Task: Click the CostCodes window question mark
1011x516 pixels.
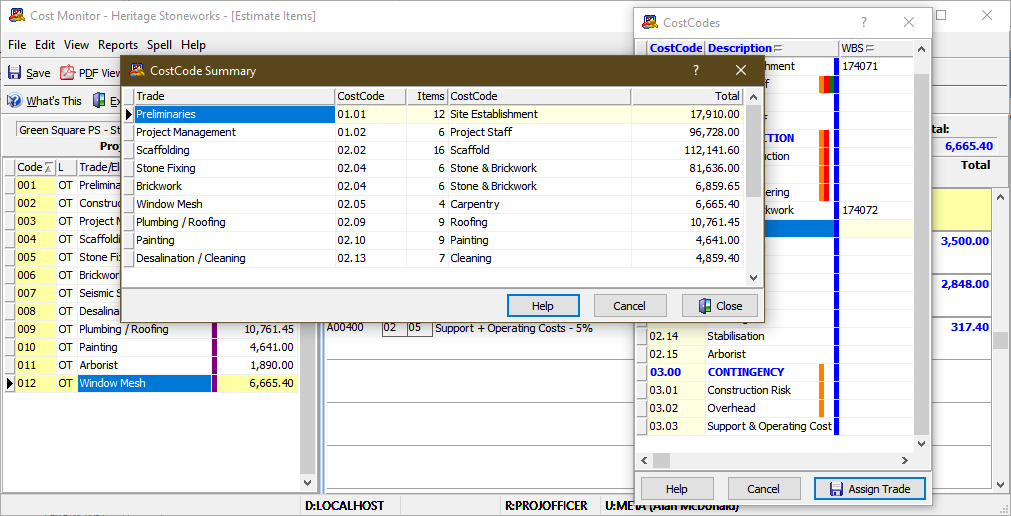Action: [x=864, y=23]
